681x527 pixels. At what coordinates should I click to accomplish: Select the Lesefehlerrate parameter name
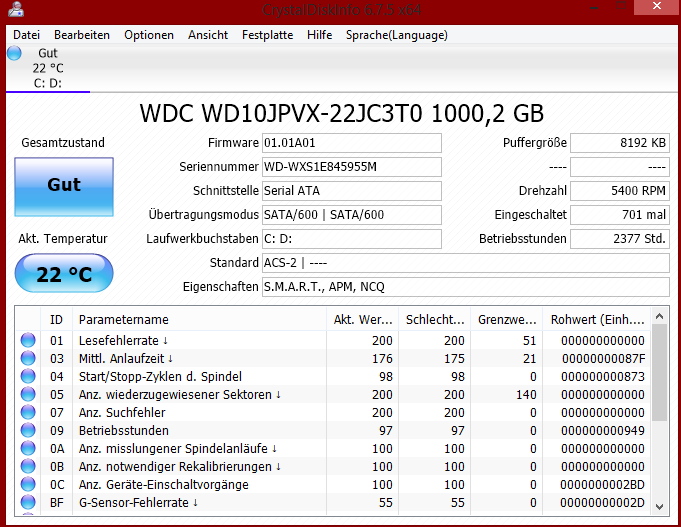click(123, 341)
